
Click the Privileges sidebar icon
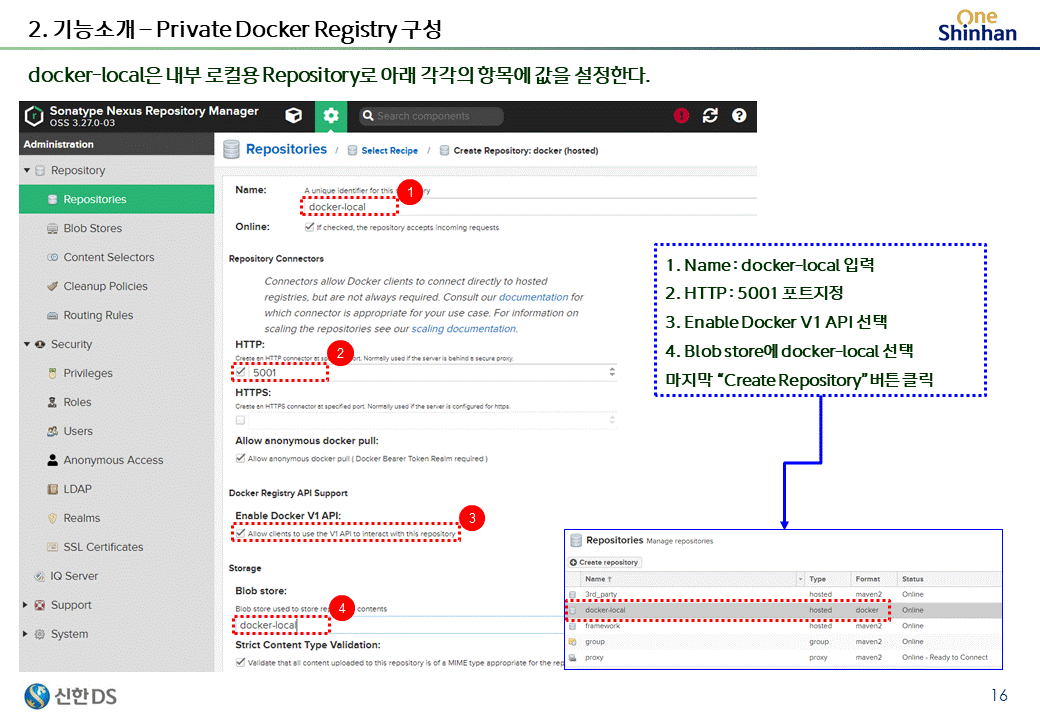52,373
